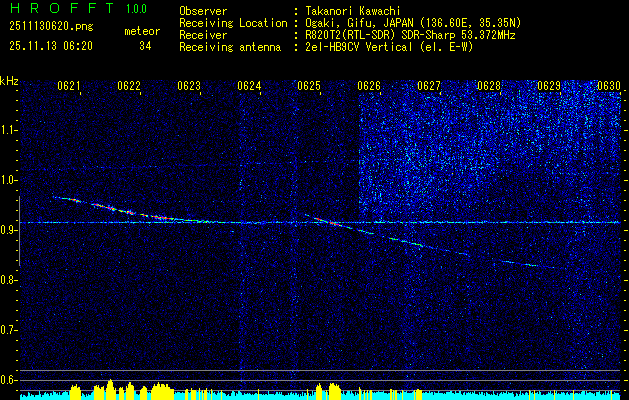The image size is (629, 400).
Task: Click observer name Takanori Kawachi
Action: coord(353,11)
